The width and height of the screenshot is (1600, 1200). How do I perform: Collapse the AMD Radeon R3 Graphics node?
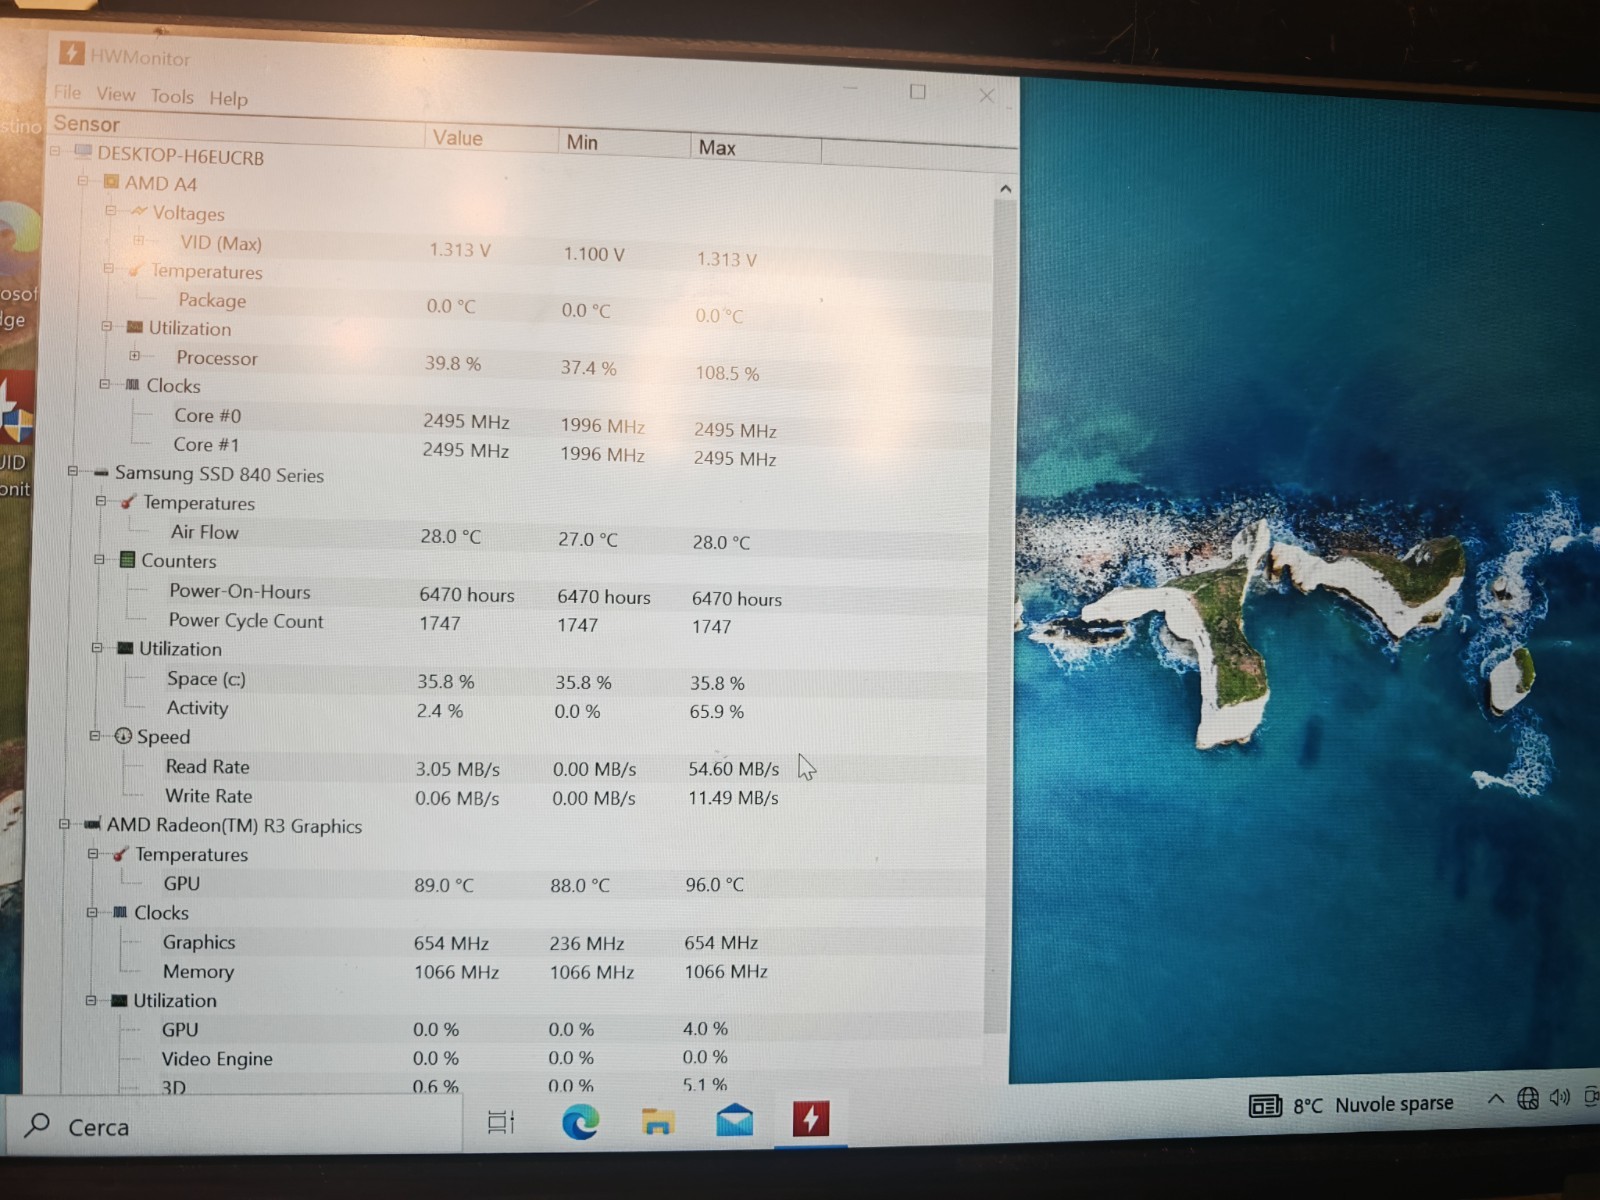(x=65, y=824)
